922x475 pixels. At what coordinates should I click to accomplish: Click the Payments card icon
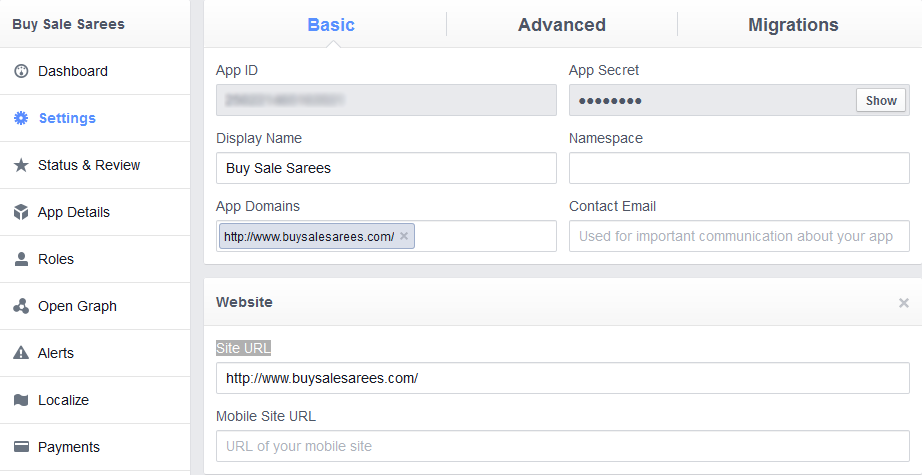point(21,447)
